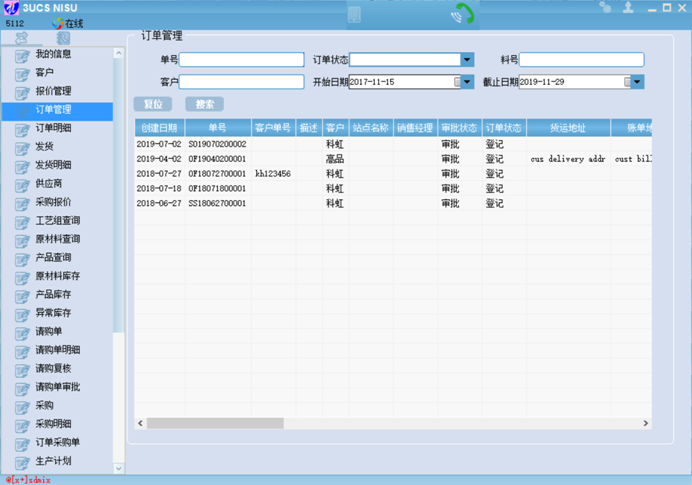Screen dimensions: 692x485
Task: Click the edit icon beside 发货
Action: pyautogui.click(x=22, y=148)
